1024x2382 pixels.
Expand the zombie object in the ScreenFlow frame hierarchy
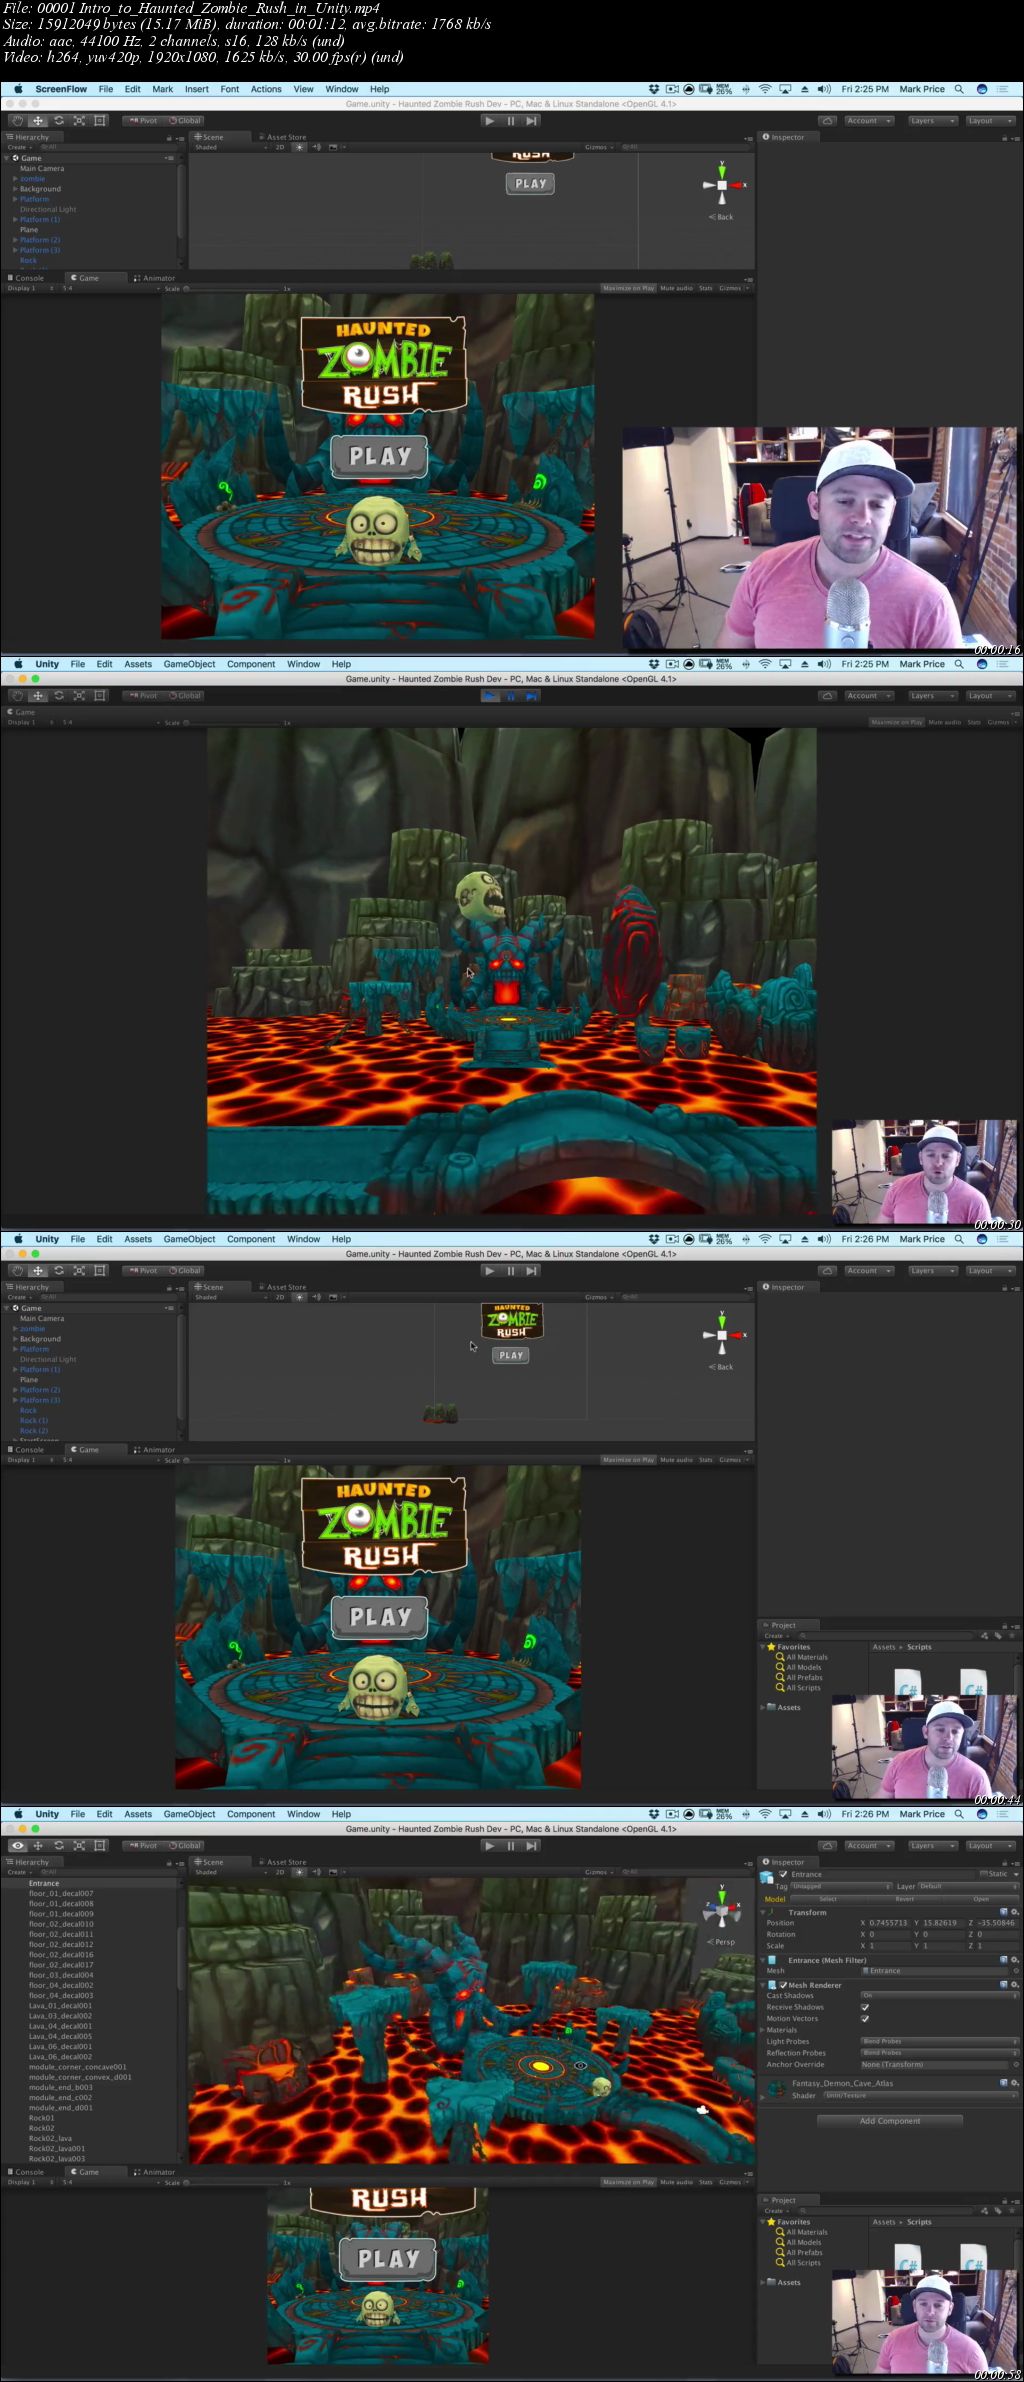(15, 179)
